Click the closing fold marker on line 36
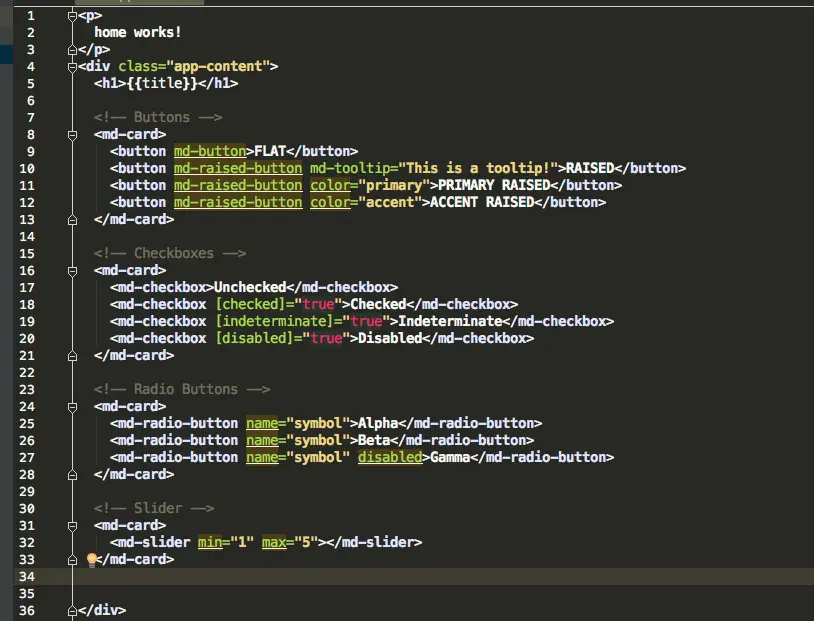Viewport: 814px width, 621px height. [72, 611]
